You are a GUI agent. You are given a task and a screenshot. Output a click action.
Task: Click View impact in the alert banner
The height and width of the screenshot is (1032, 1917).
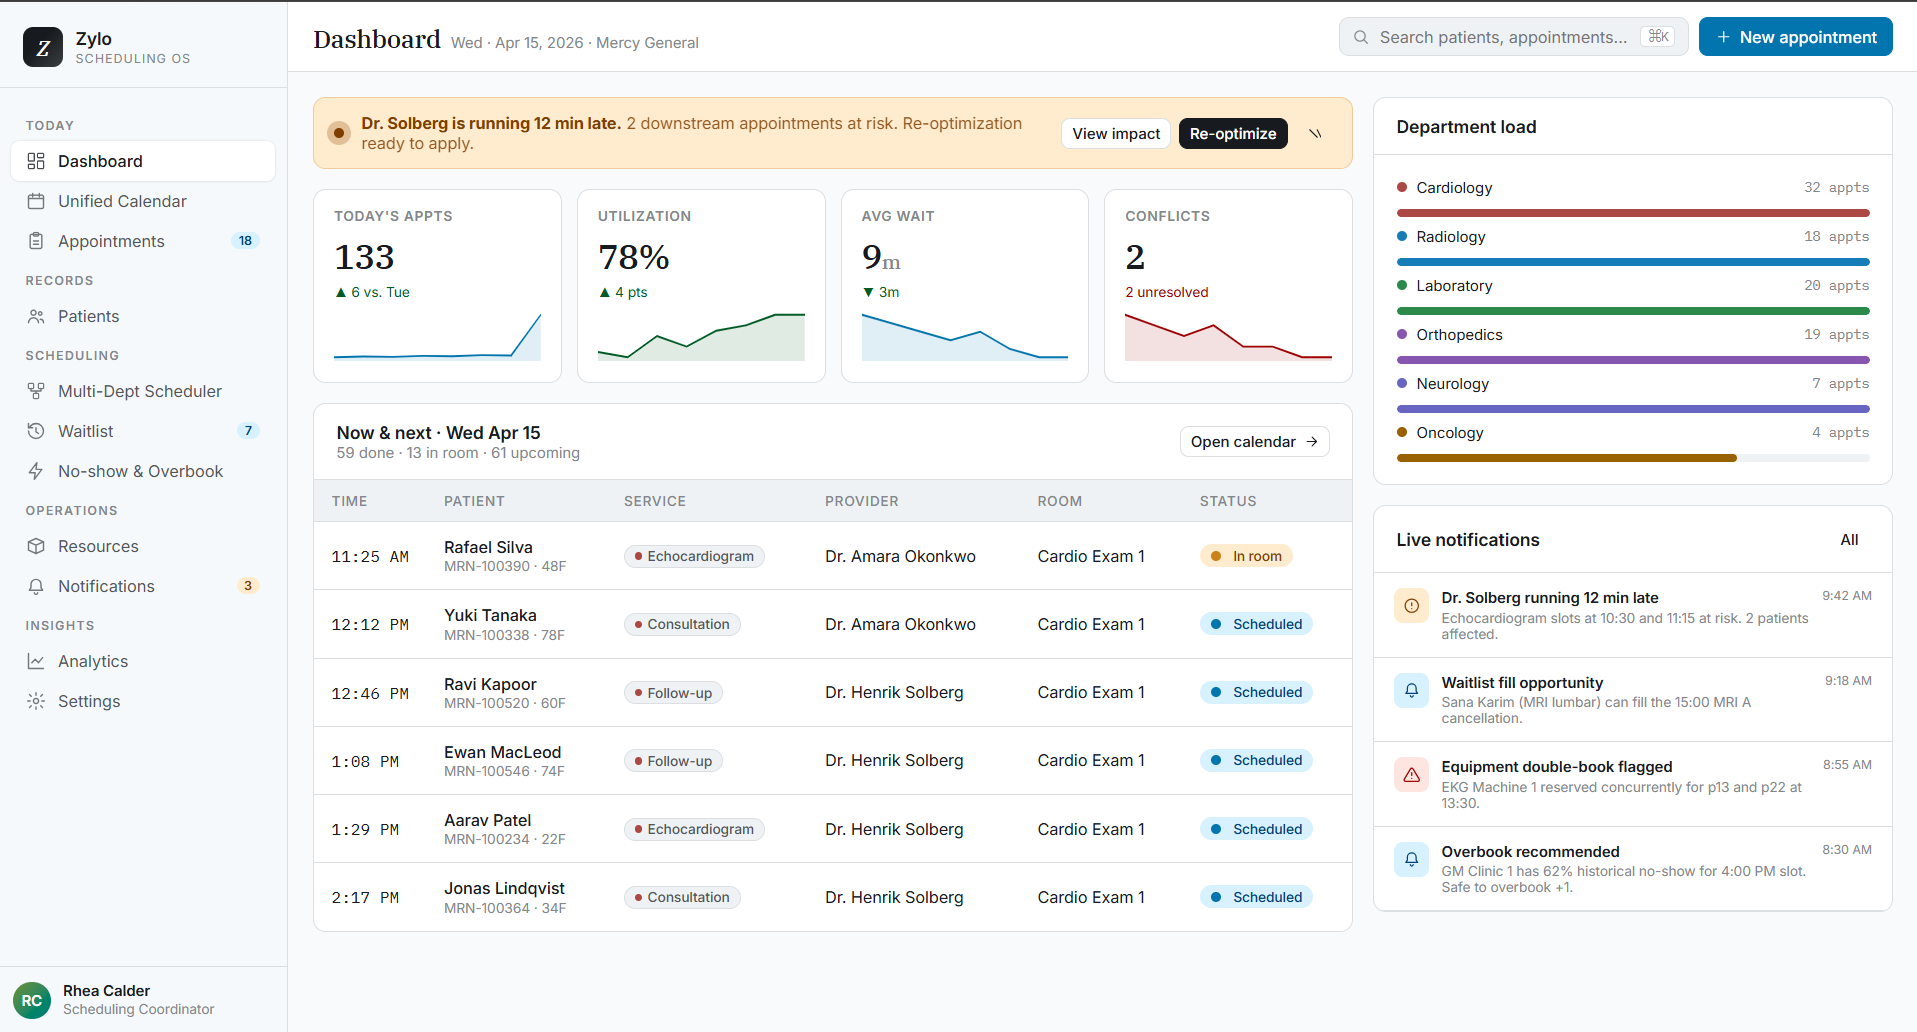[1116, 133]
